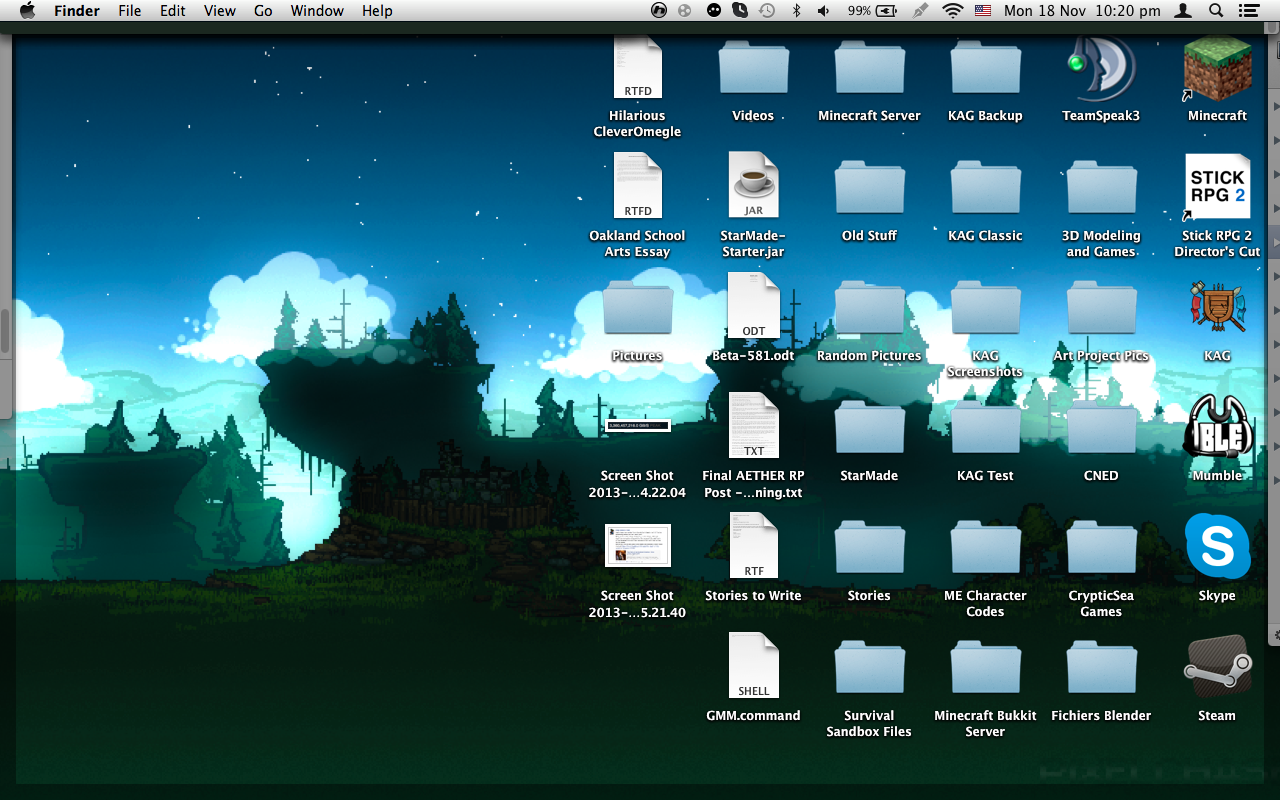The width and height of the screenshot is (1280, 800).
Task: Select the Steam application icon
Action: click(1217, 667)
